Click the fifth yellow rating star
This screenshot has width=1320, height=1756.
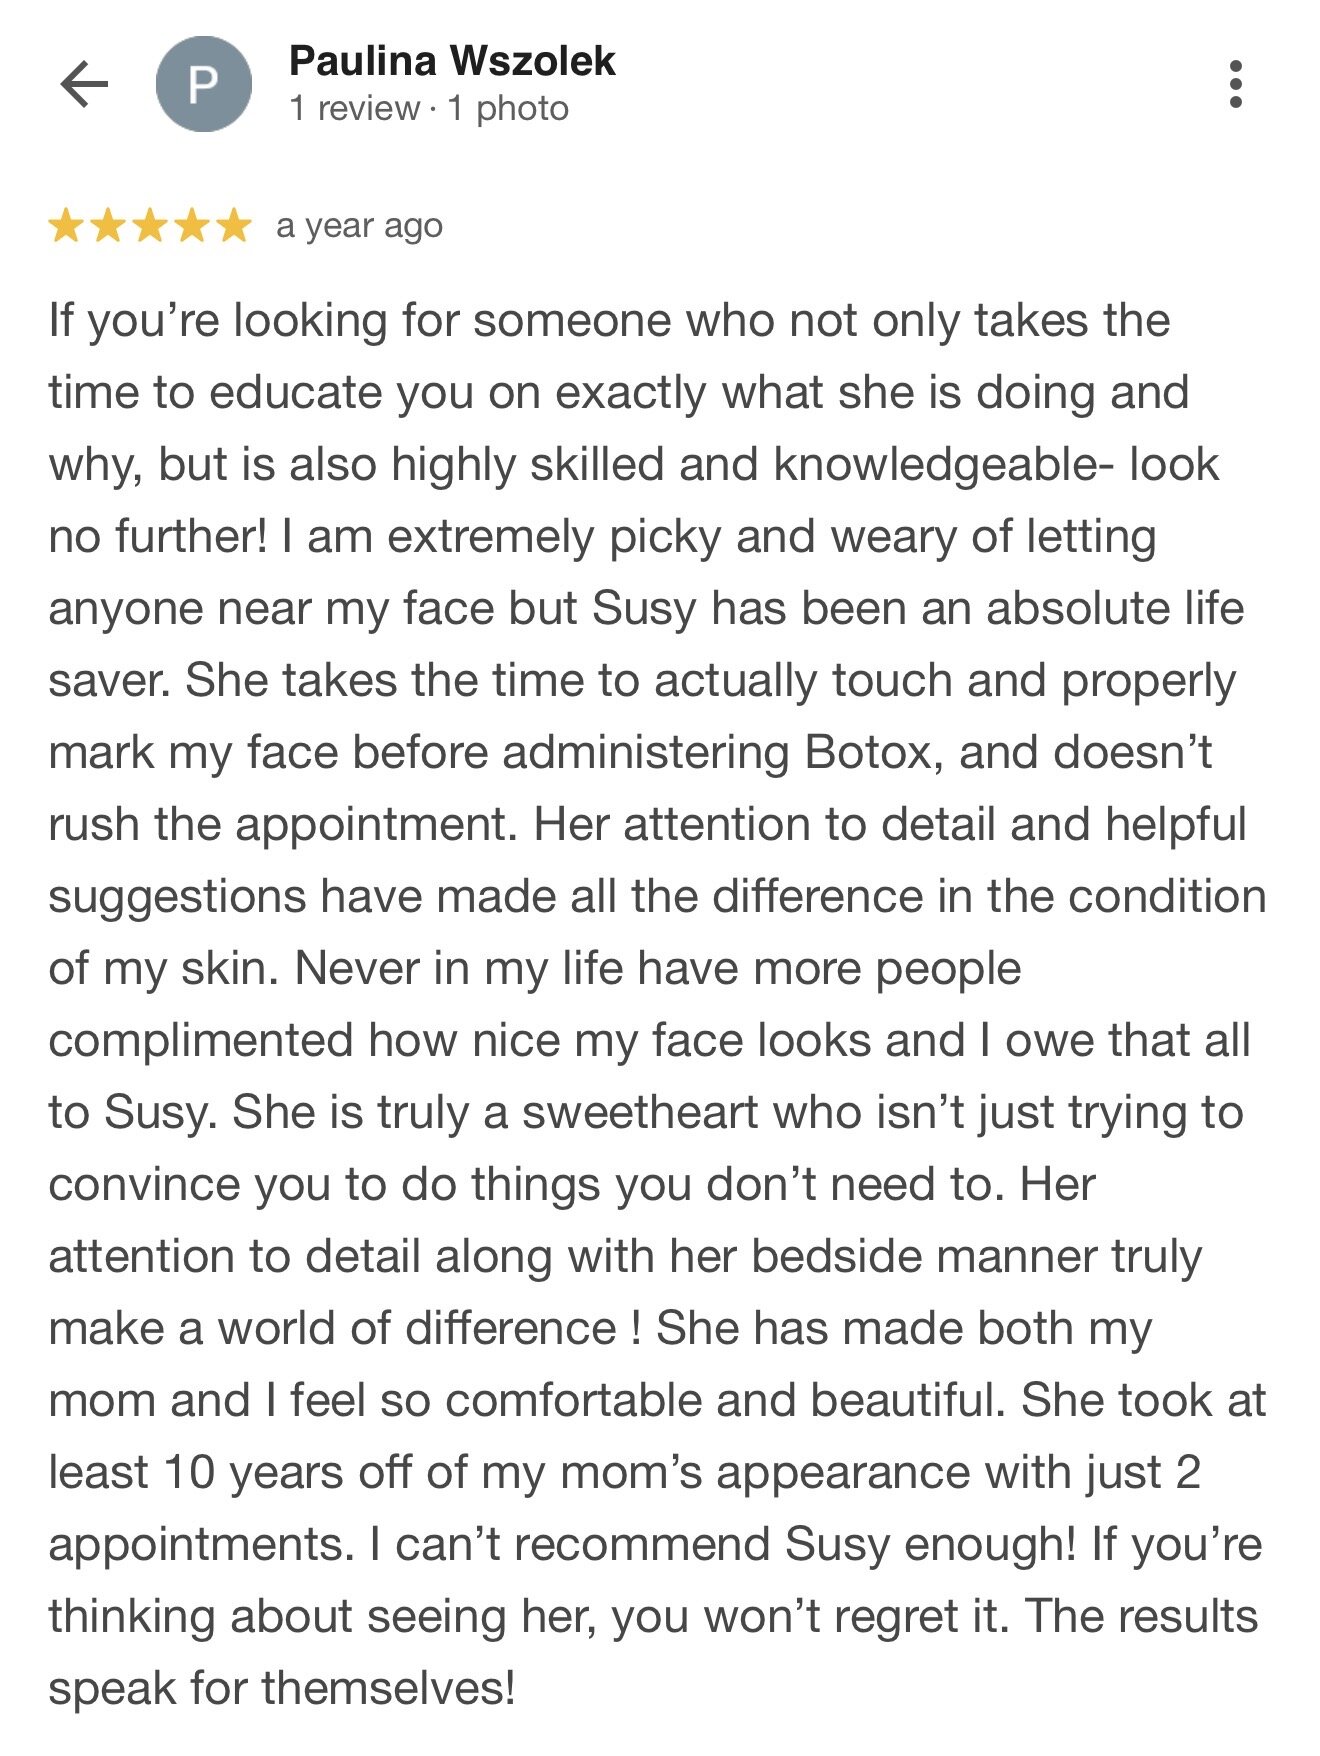(x=234, y=226)
